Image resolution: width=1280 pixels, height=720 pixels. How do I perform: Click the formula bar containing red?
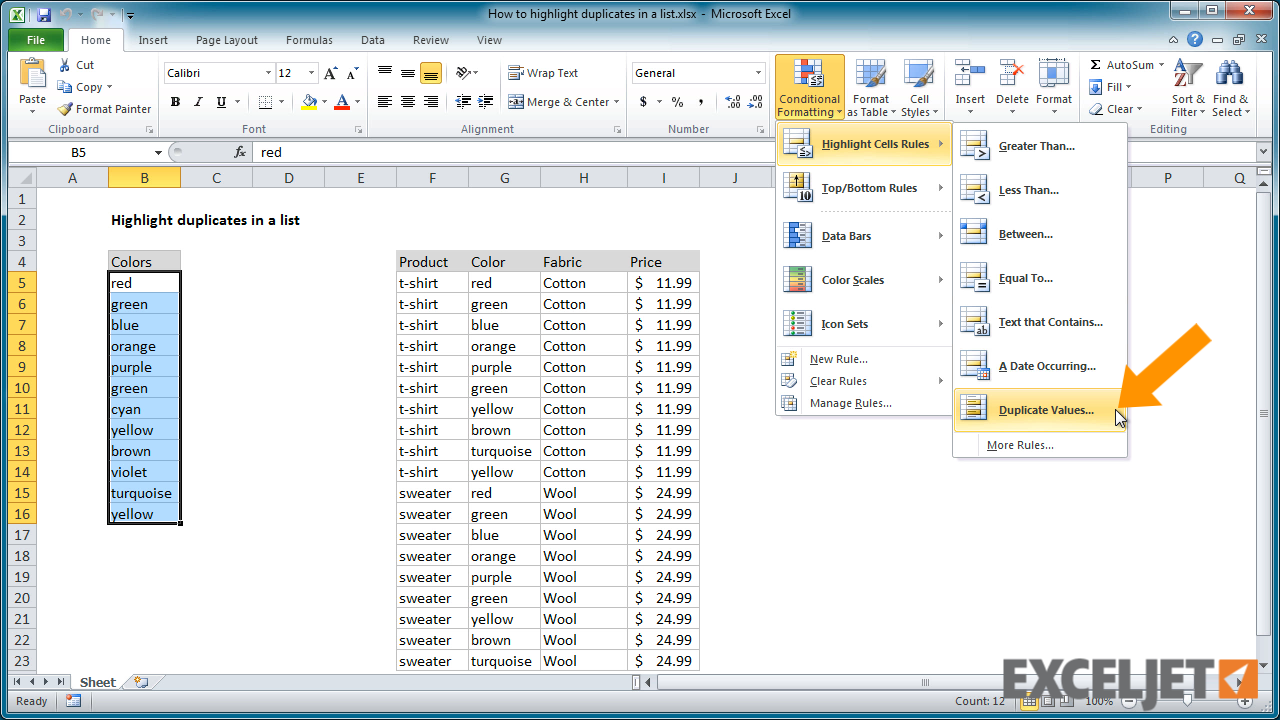754,152
